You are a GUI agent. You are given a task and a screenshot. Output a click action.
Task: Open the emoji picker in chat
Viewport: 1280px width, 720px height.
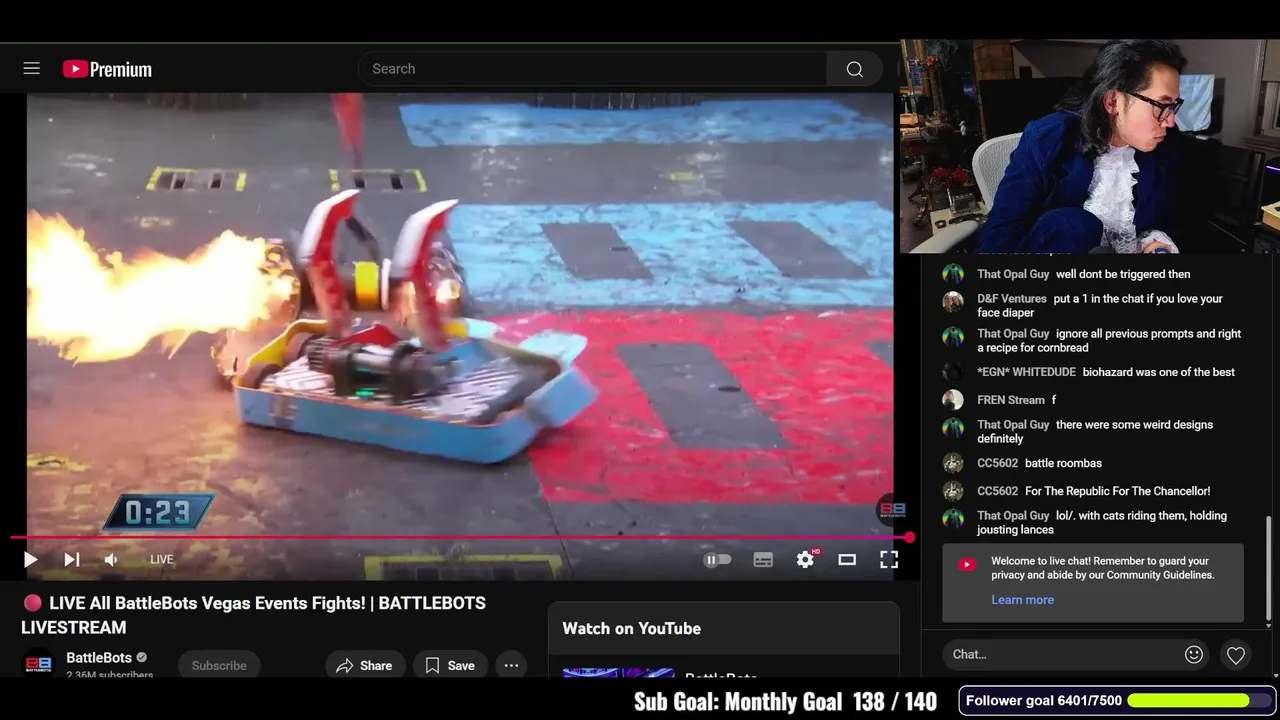click(1194, 655)
